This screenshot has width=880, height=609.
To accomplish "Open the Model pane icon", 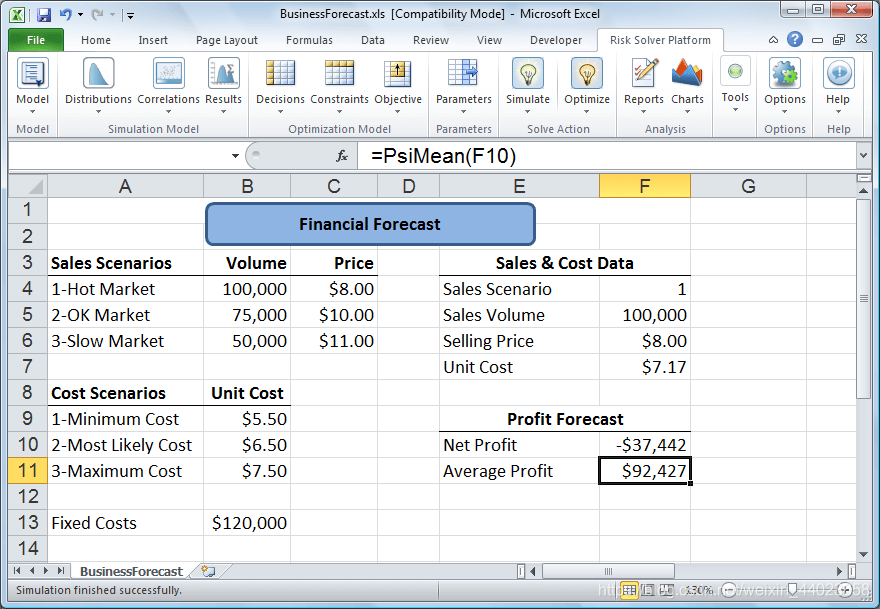I will coord(33,73).
